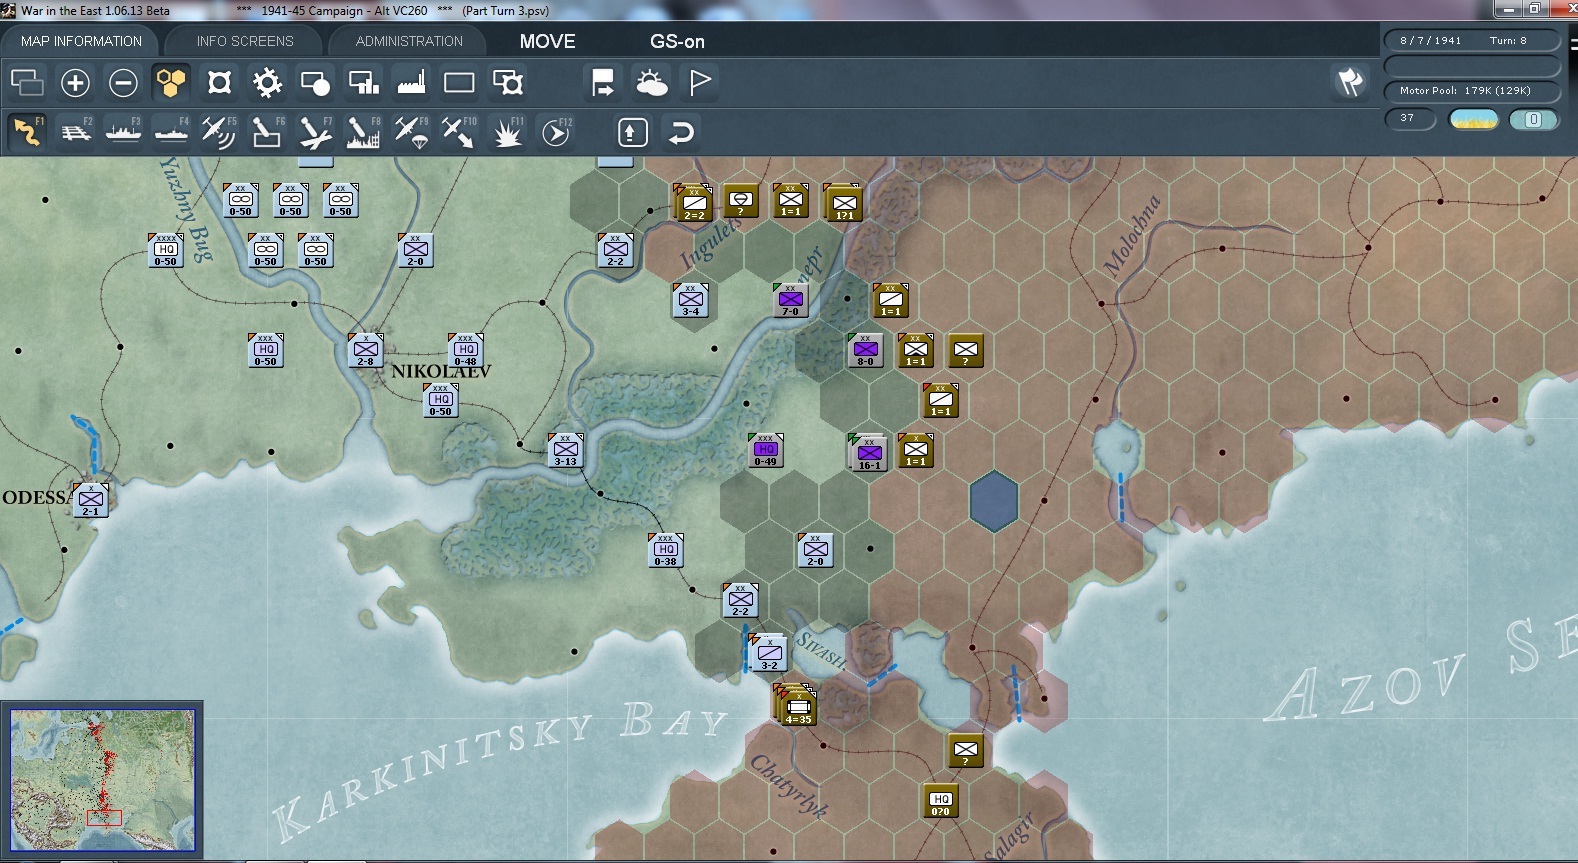Click the gear cog toolbar icon

(267, 83)
